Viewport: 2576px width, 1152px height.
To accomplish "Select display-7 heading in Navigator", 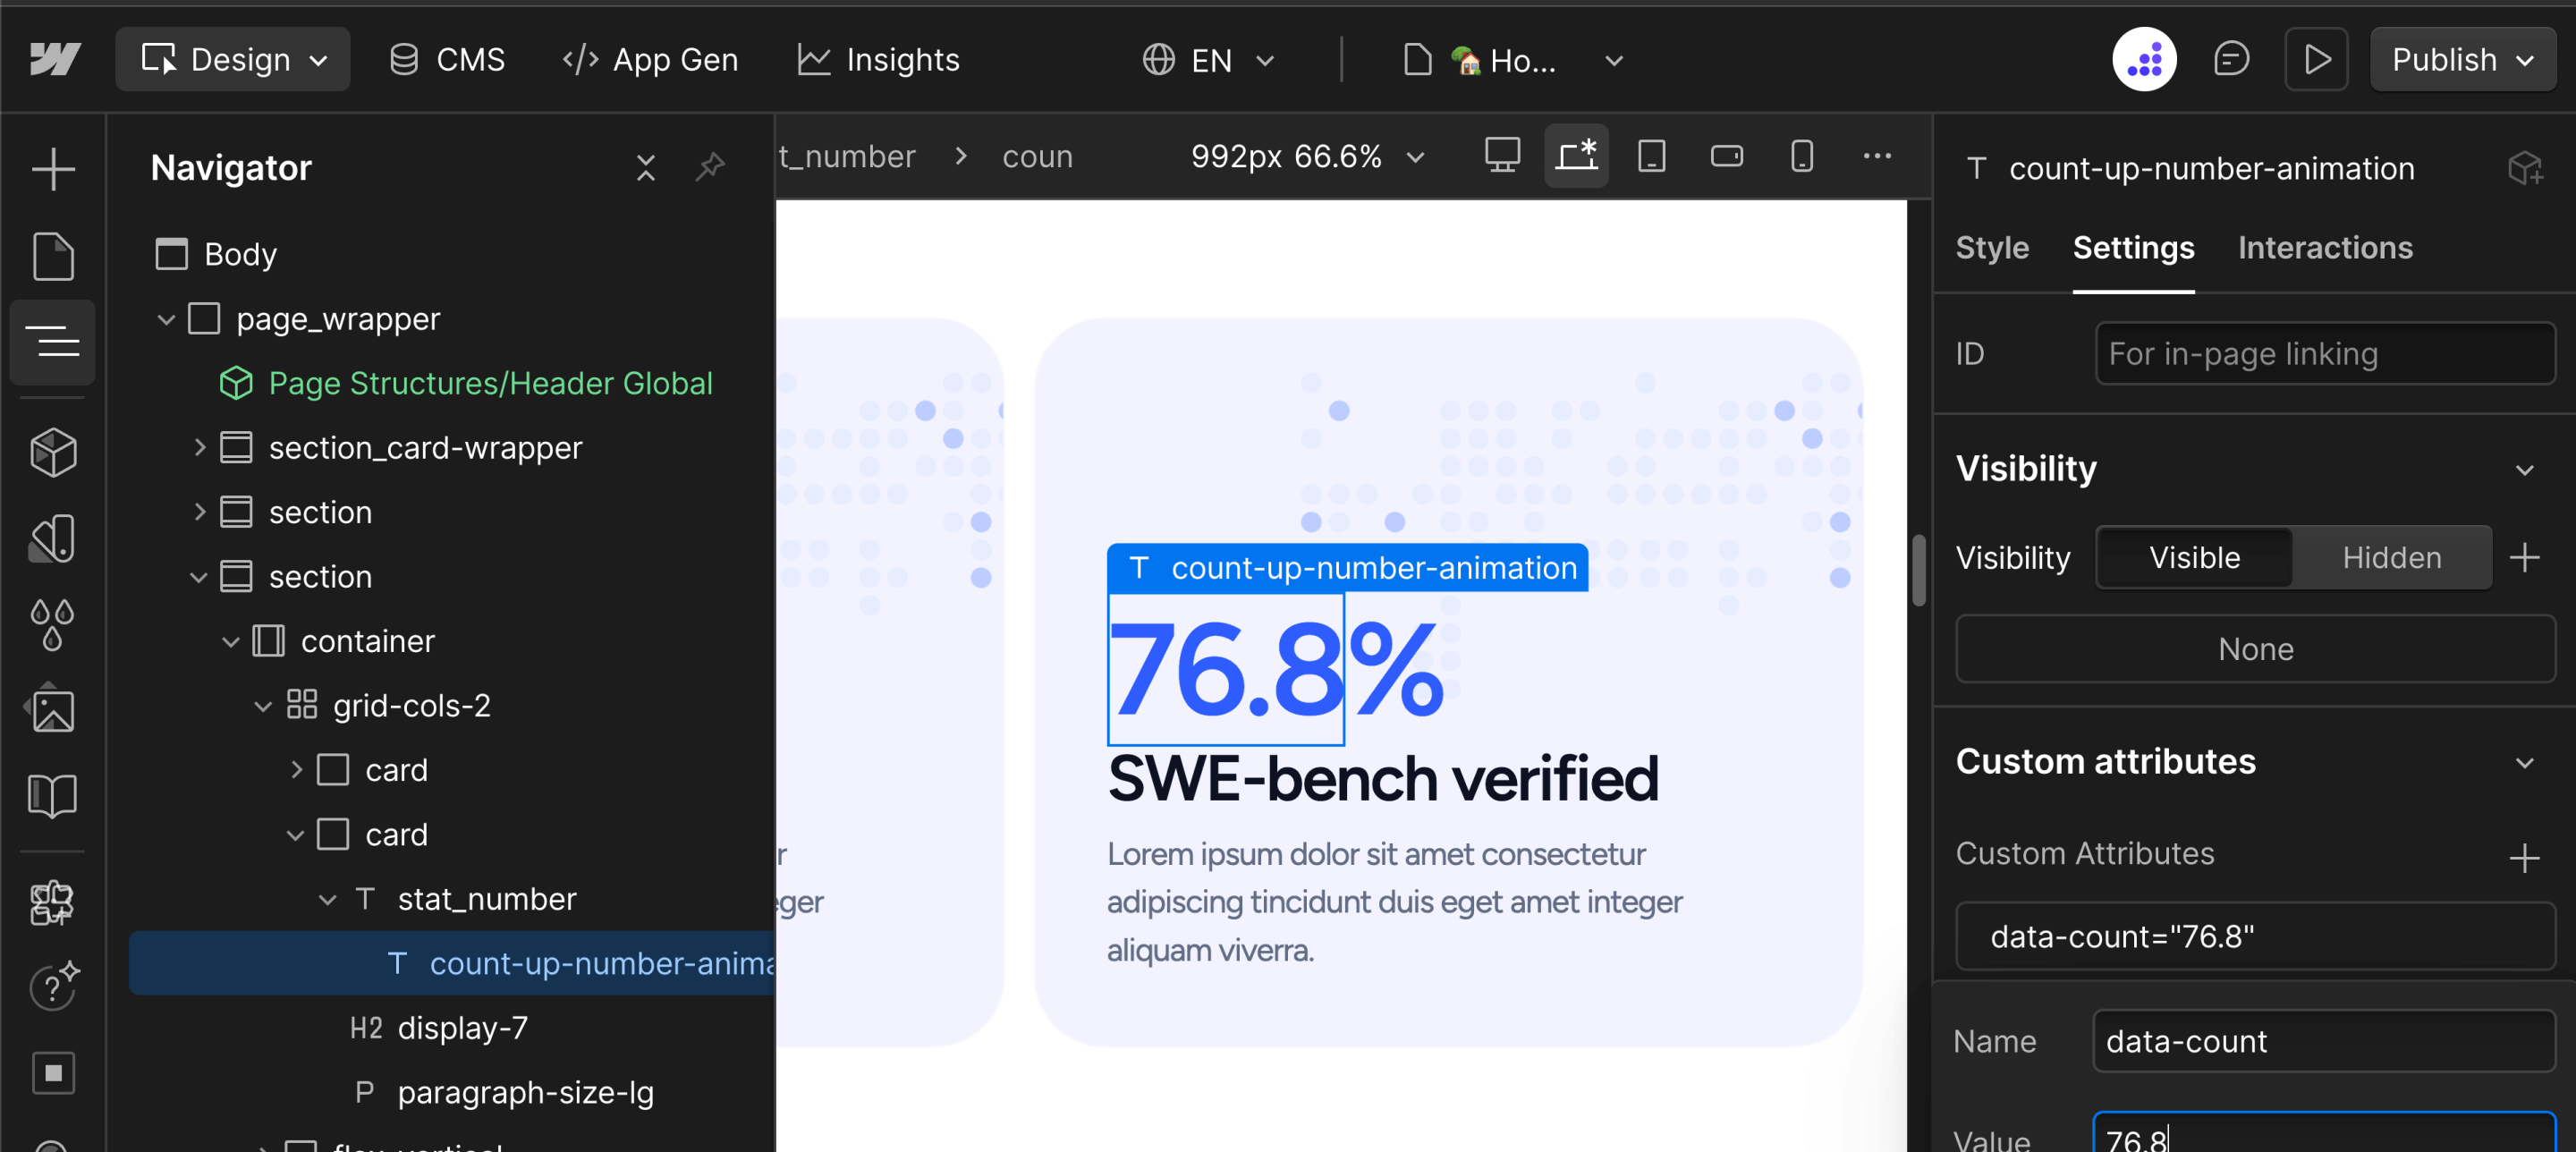I will tap(462, 1028).
